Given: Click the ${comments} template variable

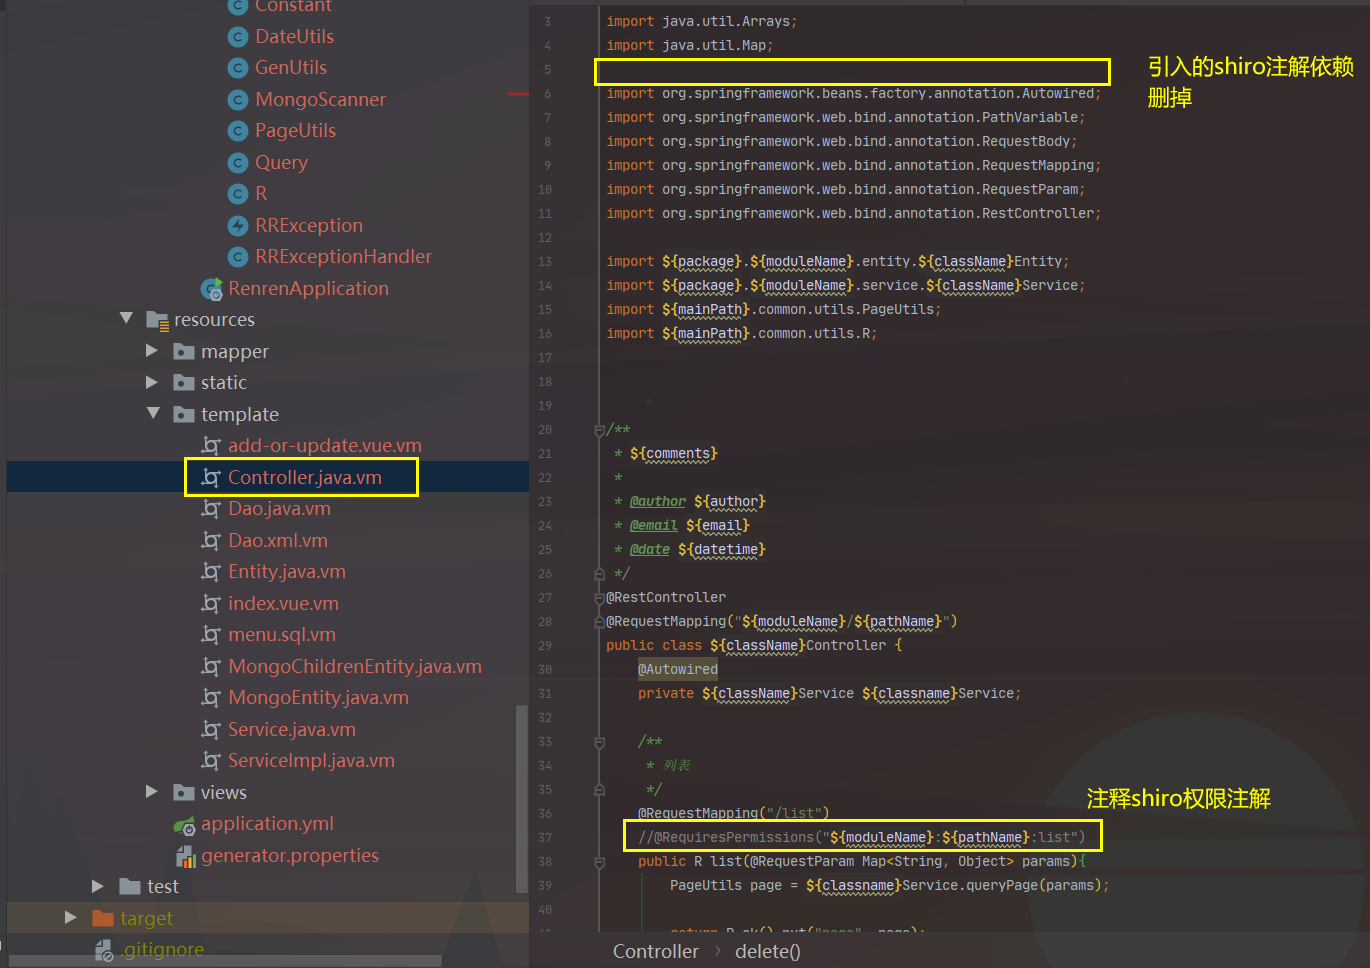Looking at the screenshot, I should click(674, 454).
